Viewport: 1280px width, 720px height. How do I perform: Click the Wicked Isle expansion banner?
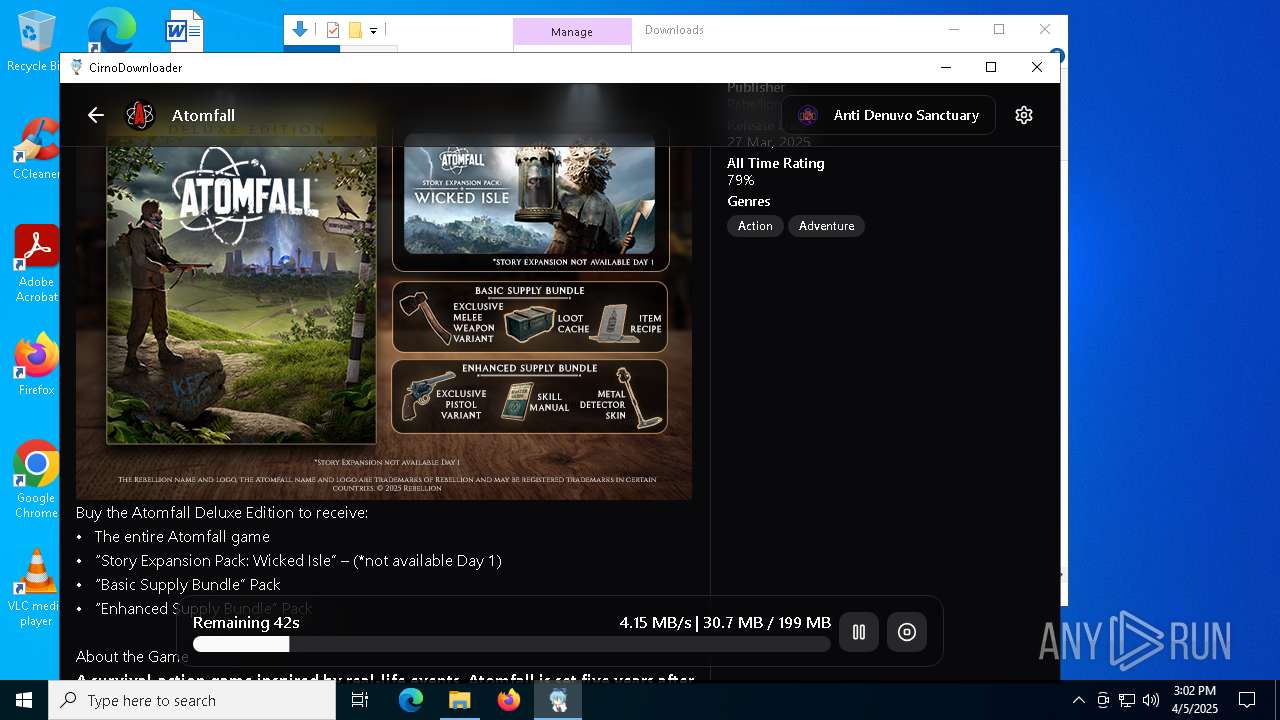[529, 200]
